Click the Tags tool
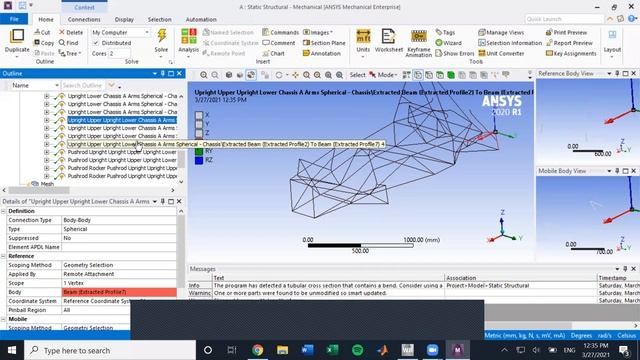 tap(445, 32)
